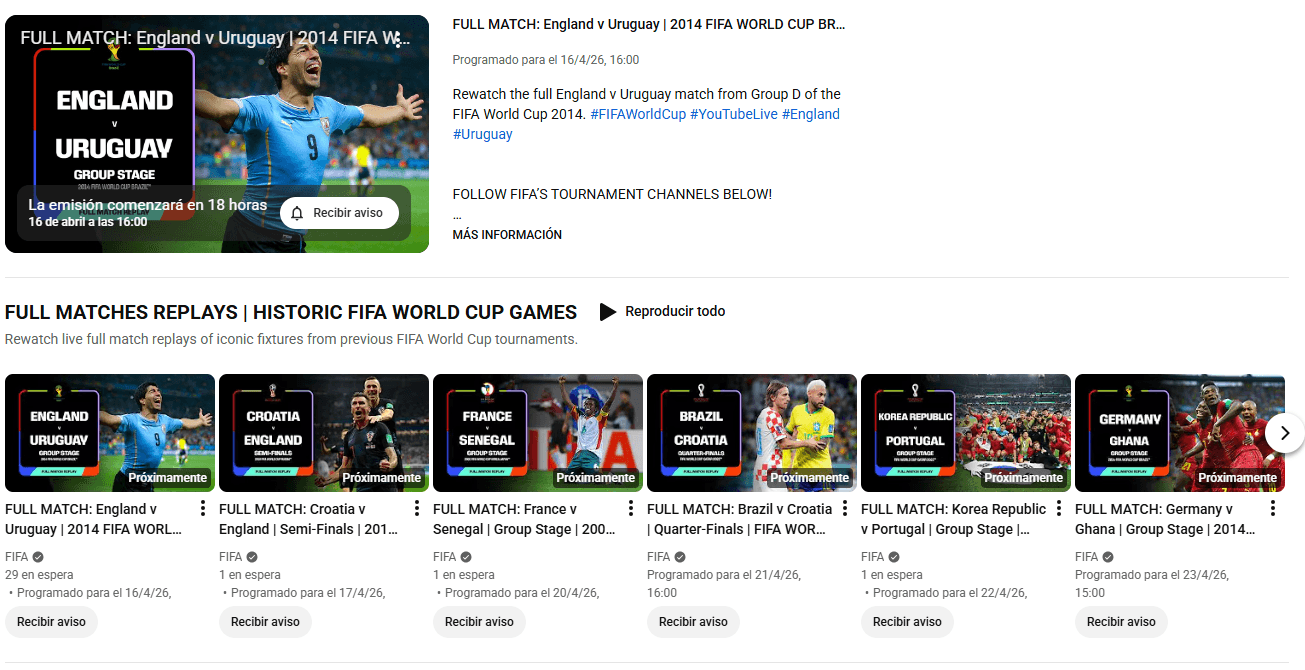Click the play icon beside Reproducir todo
The width and height of the screenshot is (1305, 670).
coord(608,311)
